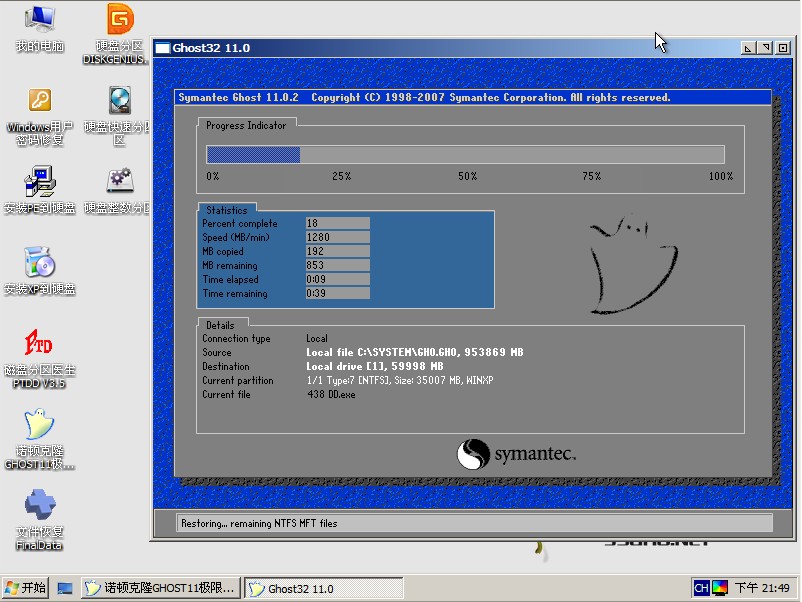The image size is (802, 602).
Task: Select the Windows用户密码修复 key icon
Action: point(39,100)
